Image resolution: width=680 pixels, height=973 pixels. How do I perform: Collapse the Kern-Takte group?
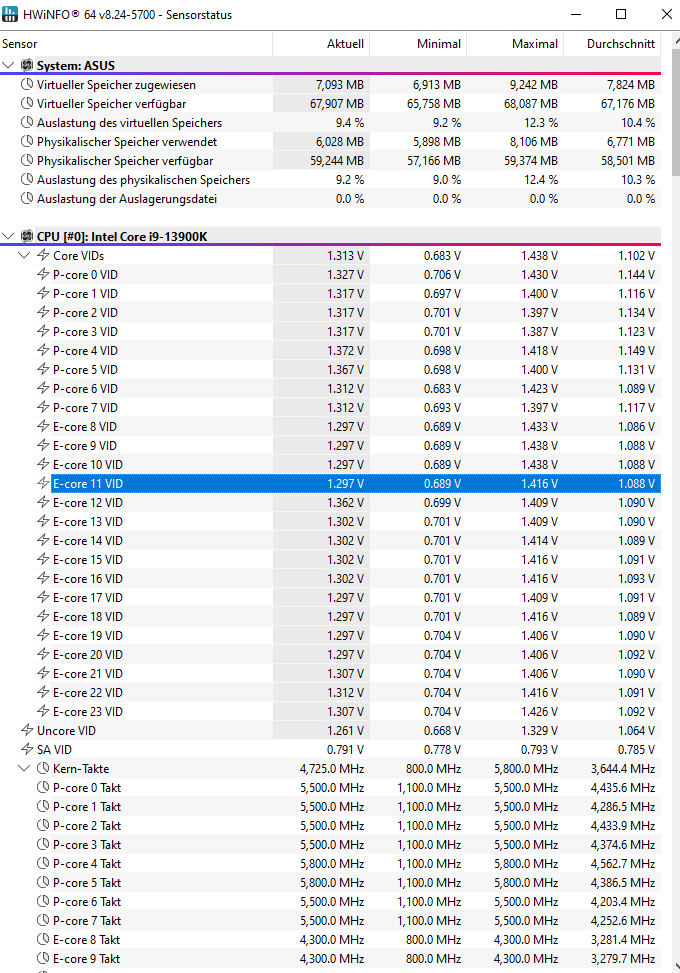tap(24, 768)
